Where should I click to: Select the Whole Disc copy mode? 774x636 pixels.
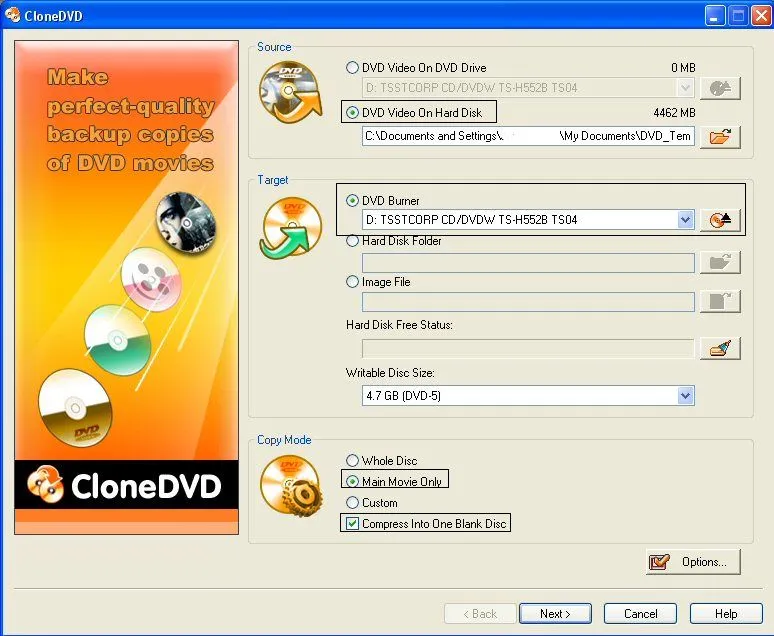[x=352, y=461]
